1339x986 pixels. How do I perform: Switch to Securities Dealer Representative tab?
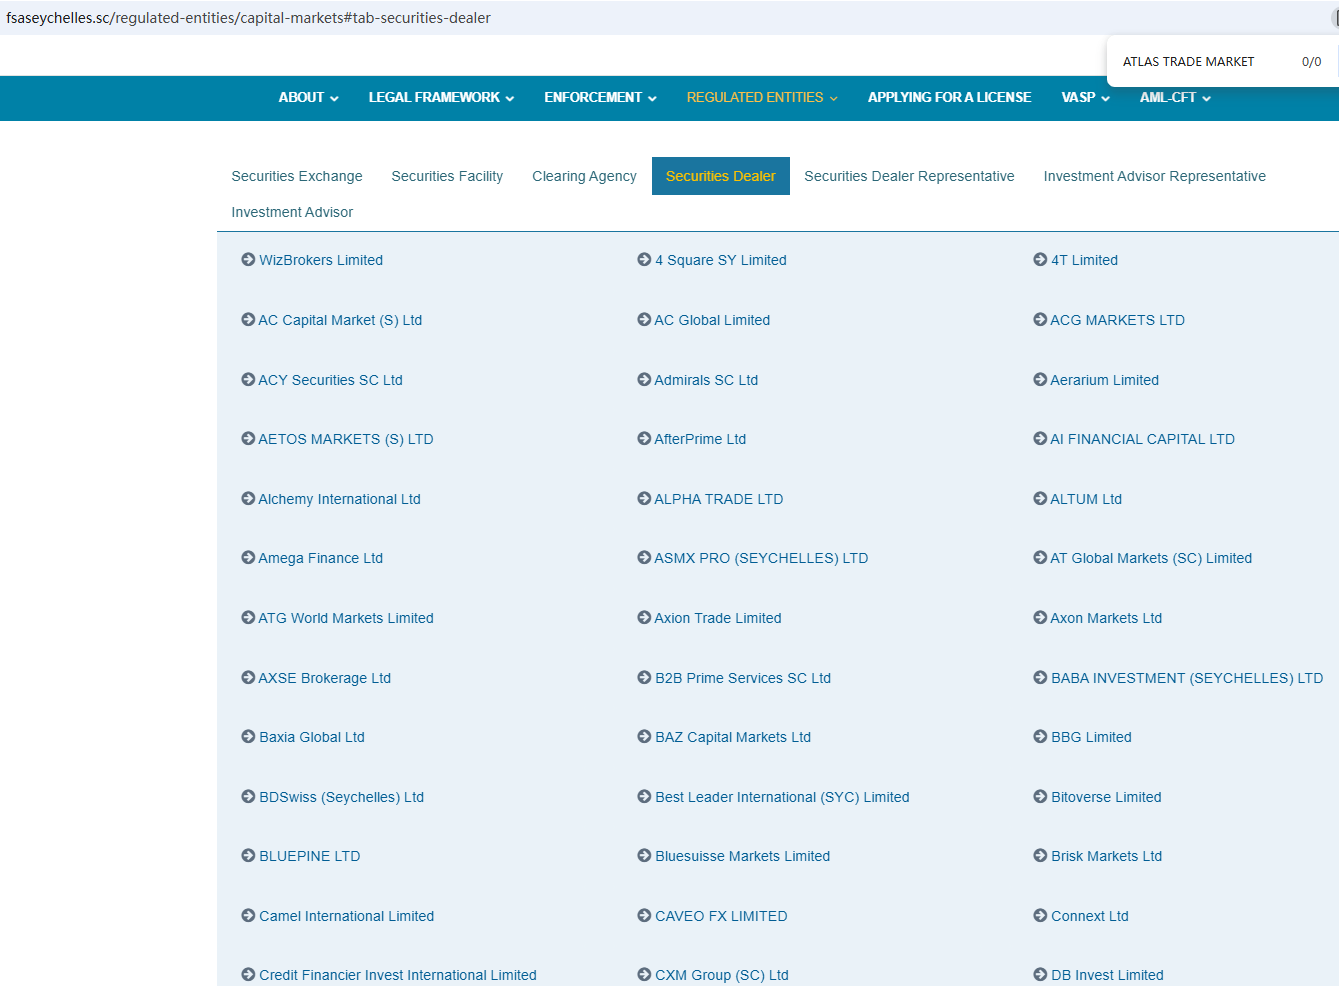pos(909,176)
